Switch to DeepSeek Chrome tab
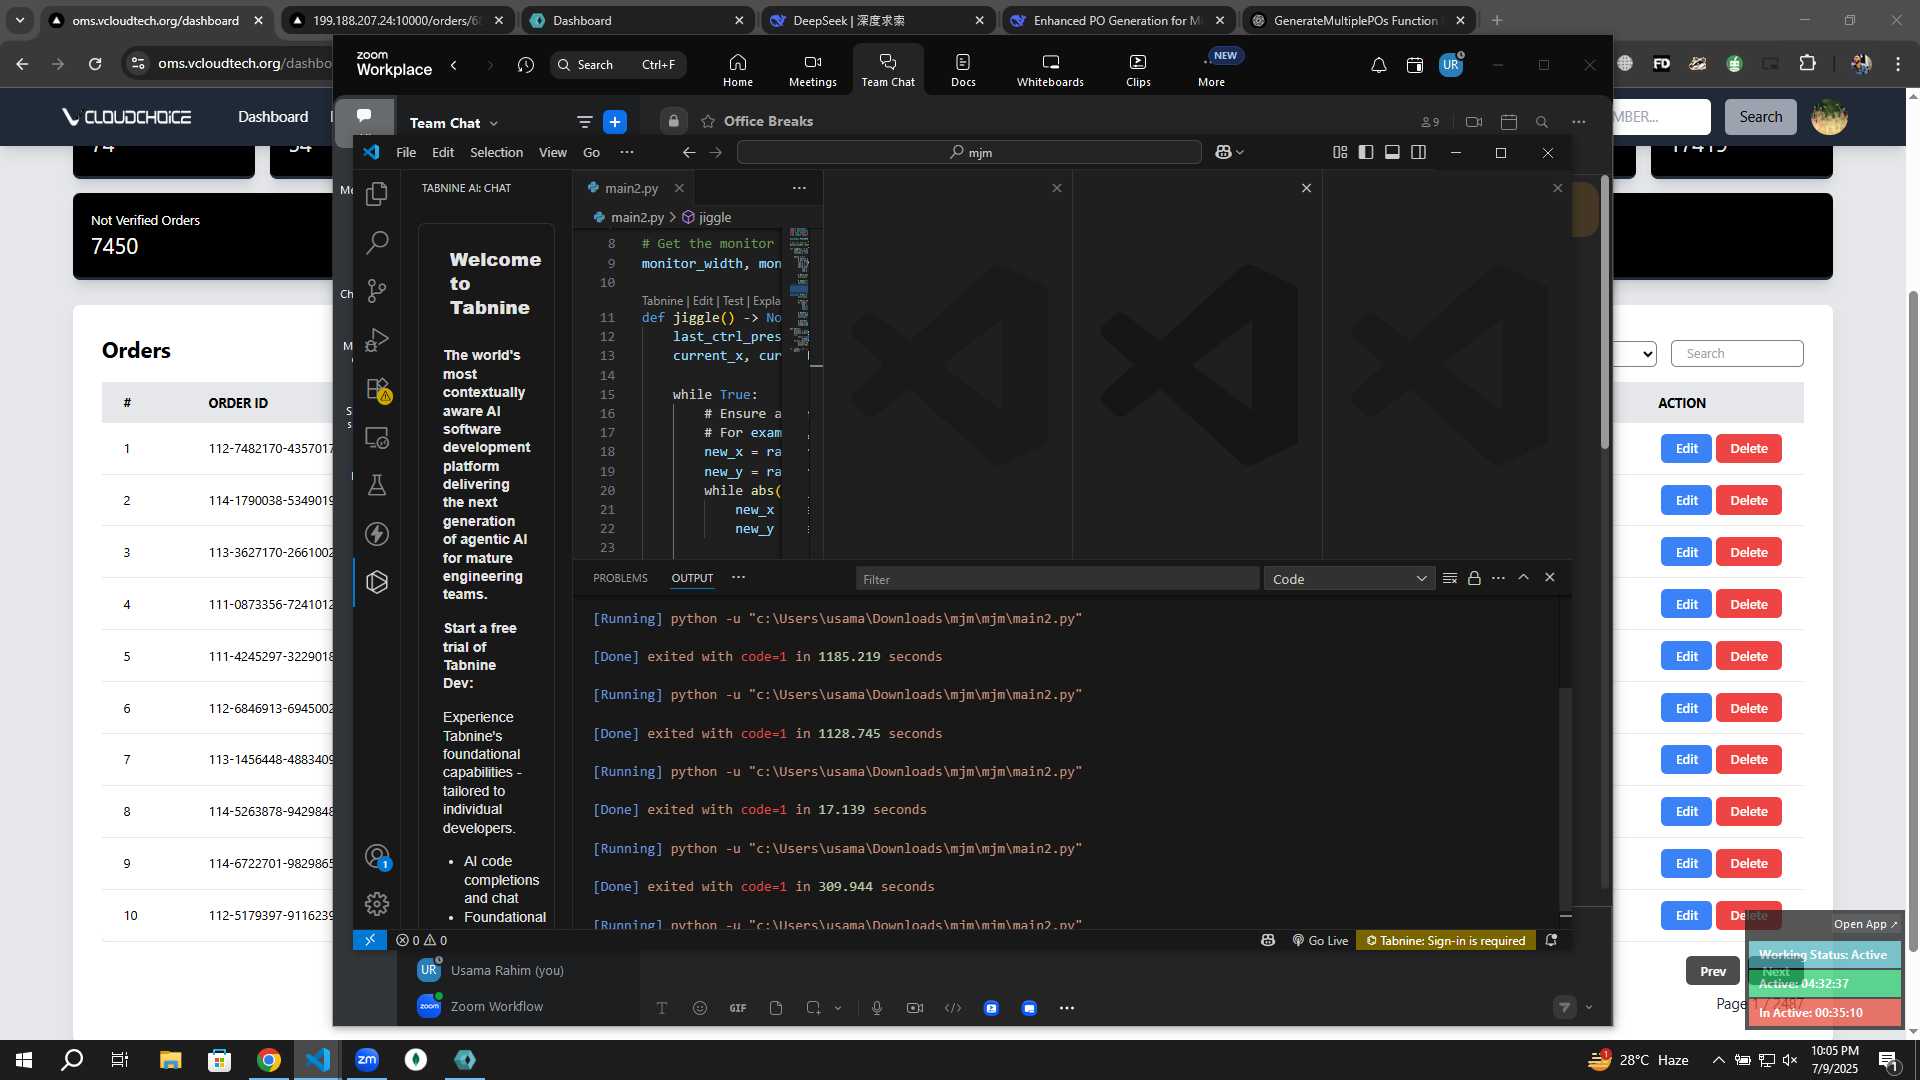Viewport: 1920px width, 1080px height. click(876, 20)
